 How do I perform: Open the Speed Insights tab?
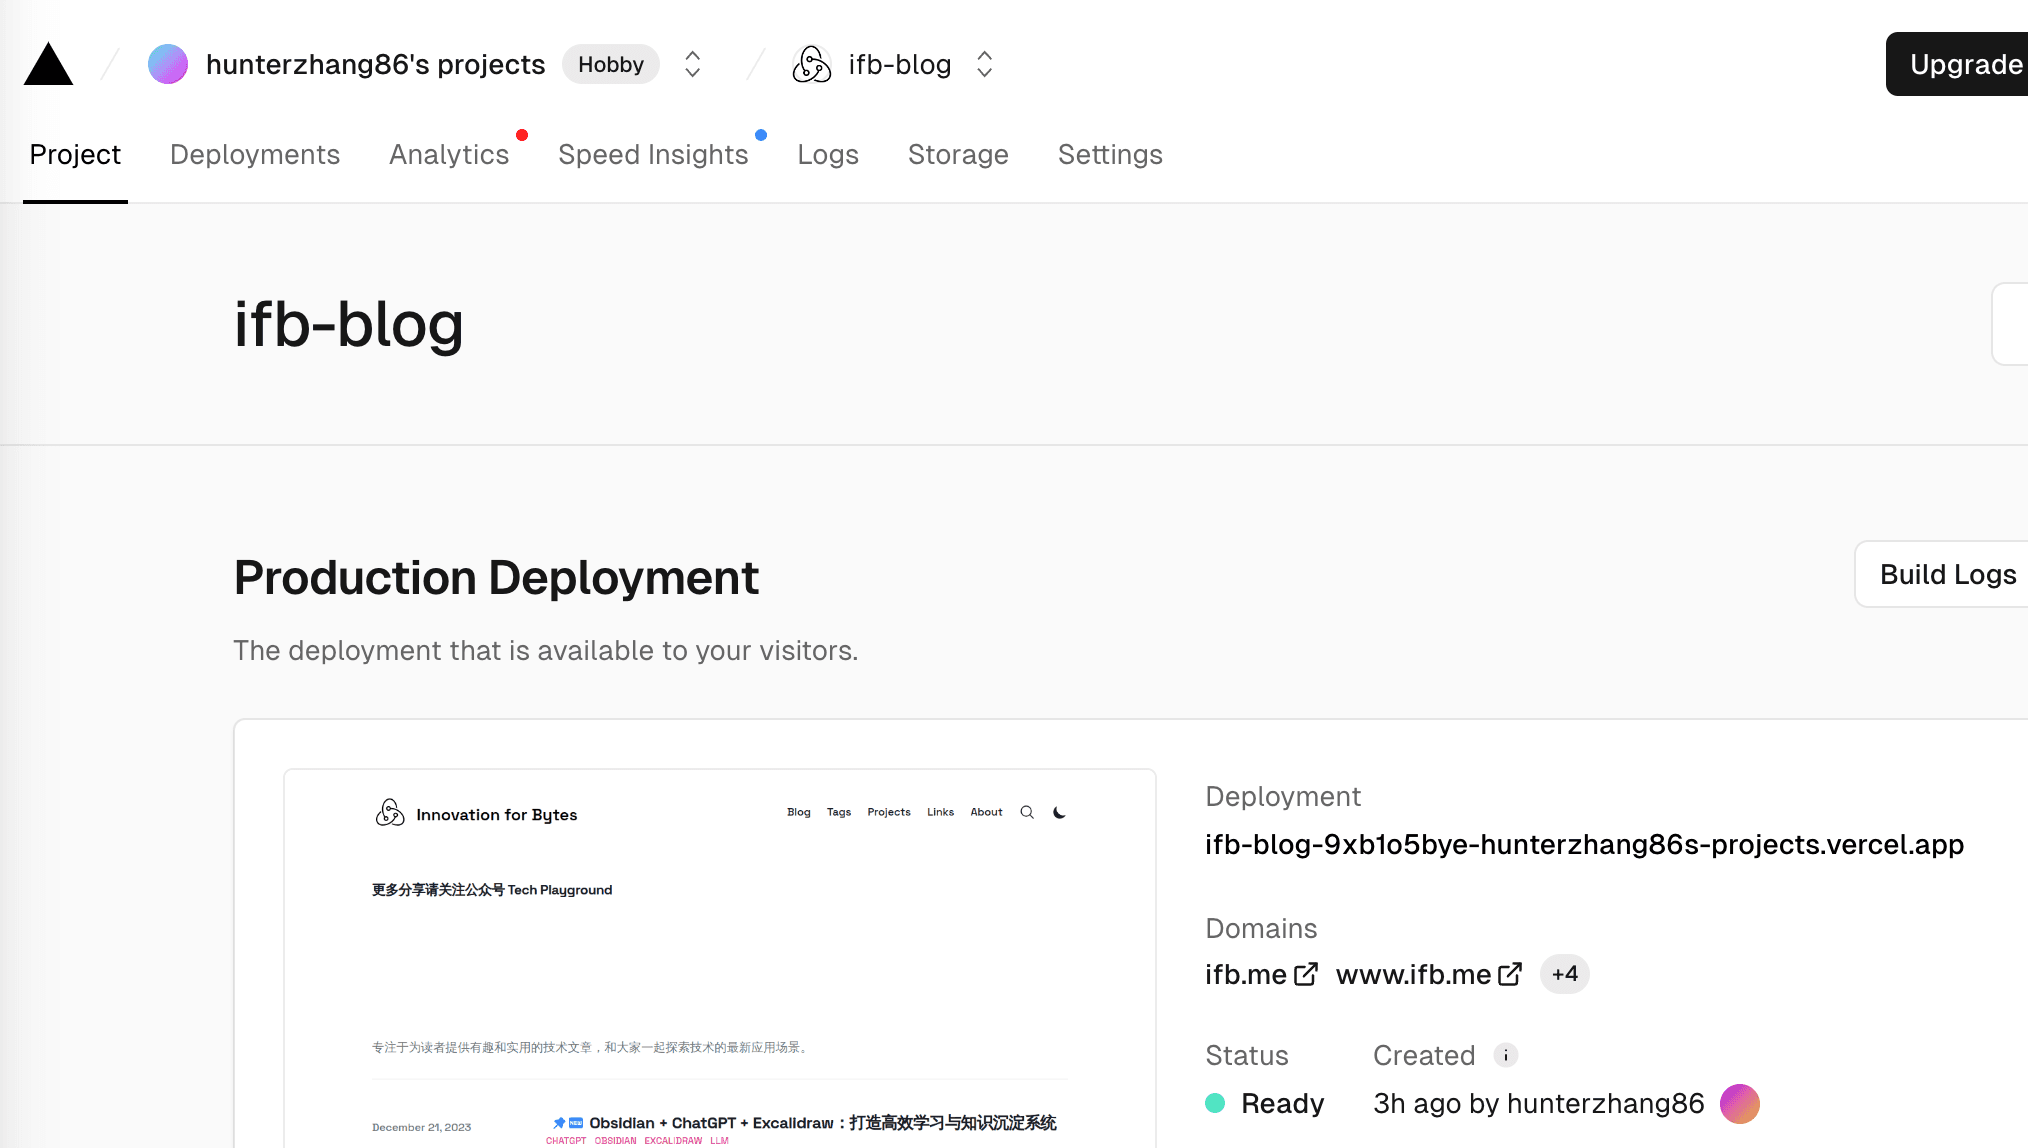point(653,155)
